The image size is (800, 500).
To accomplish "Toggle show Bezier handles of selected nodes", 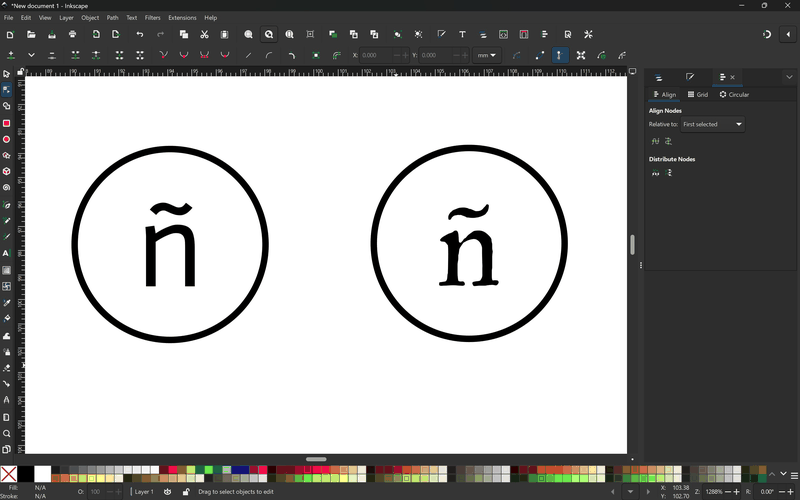I will click(560, 55).
